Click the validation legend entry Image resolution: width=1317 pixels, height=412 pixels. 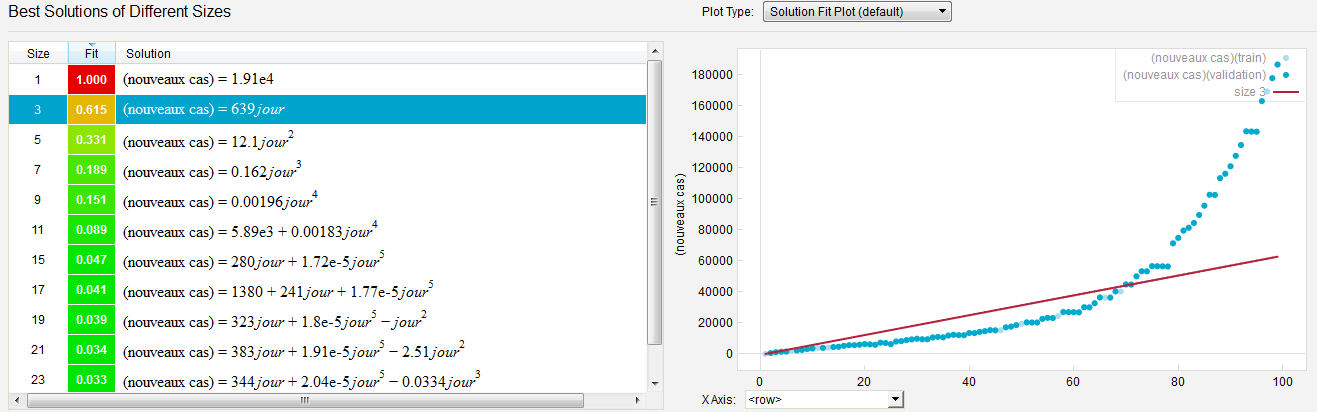point(1207,75)
